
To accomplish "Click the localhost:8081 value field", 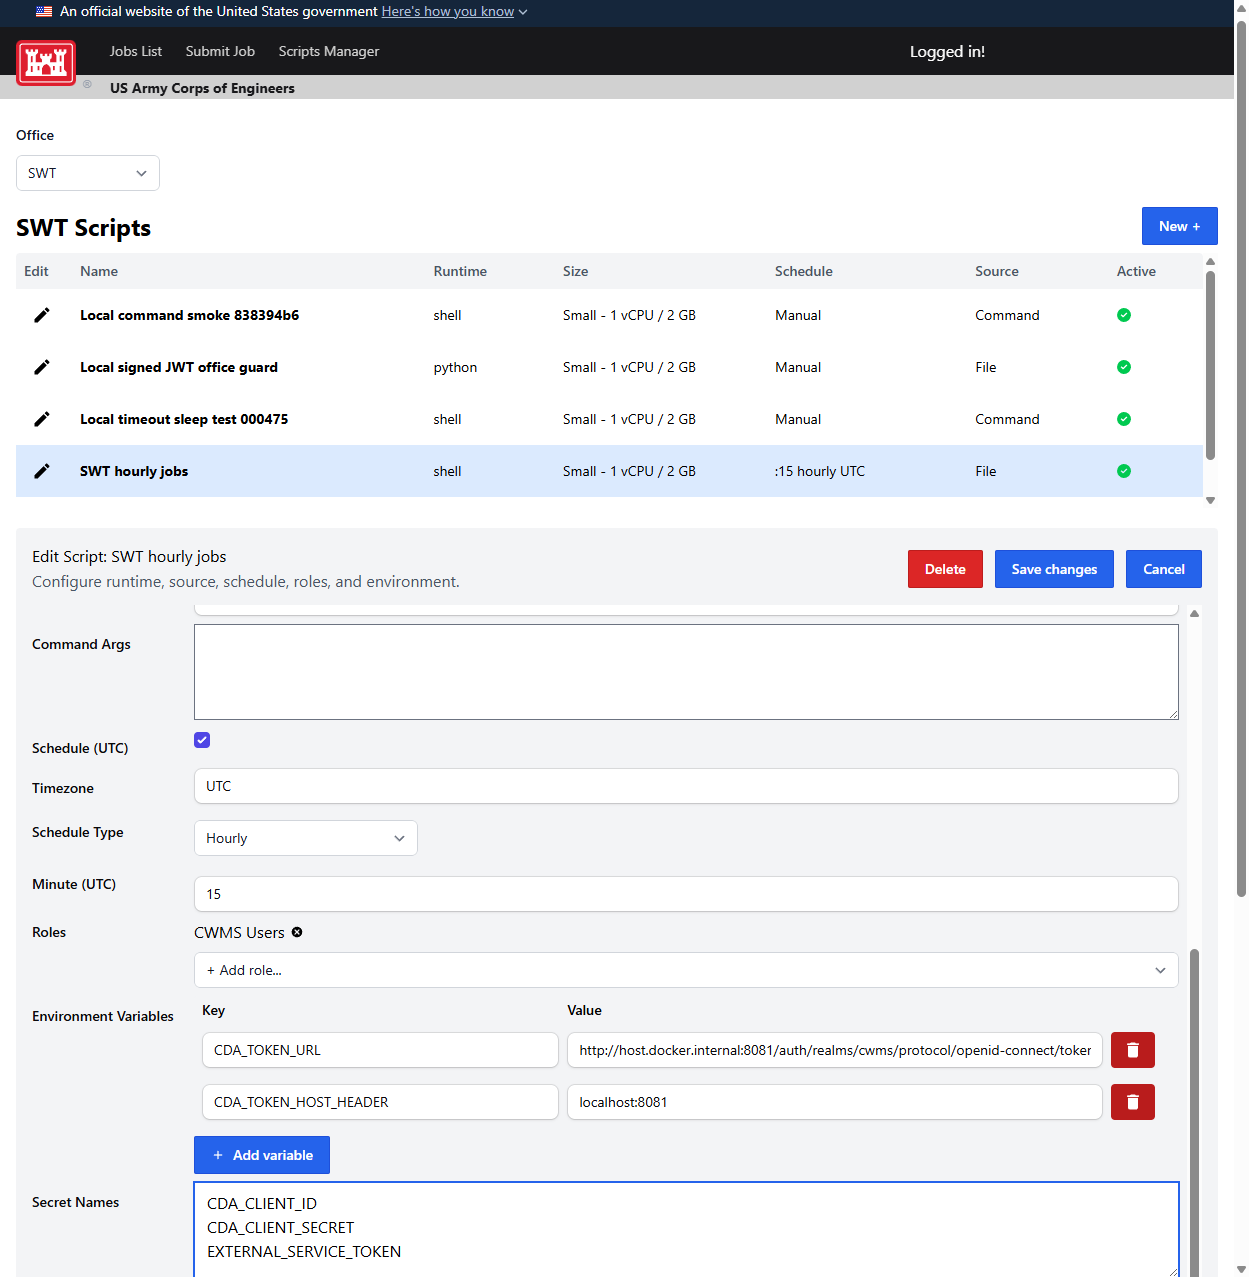I will [x=835, y=1102].
